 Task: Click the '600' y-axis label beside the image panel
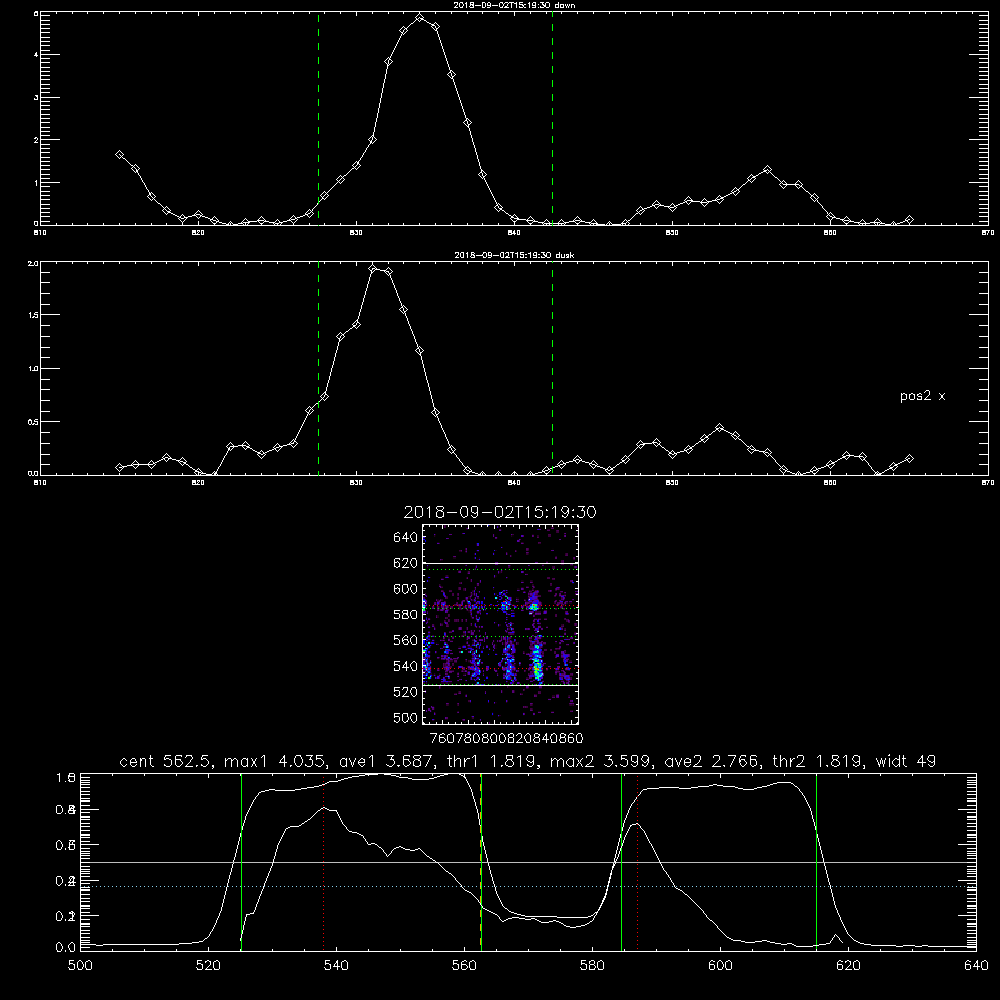point(406,589)
